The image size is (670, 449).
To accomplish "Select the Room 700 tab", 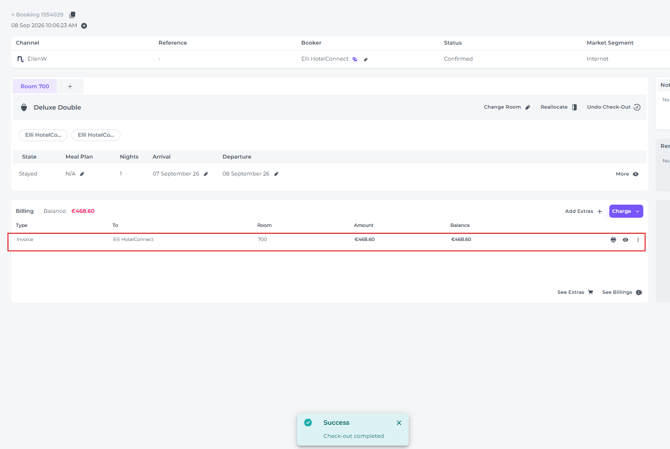I will coord(35,86).
